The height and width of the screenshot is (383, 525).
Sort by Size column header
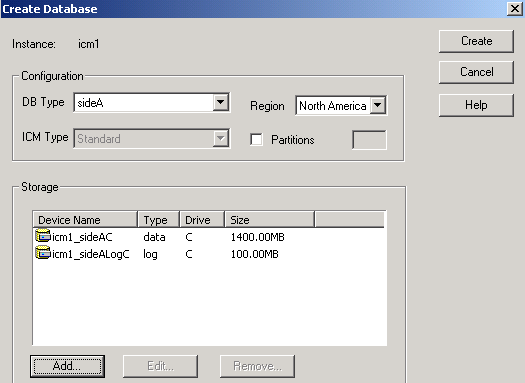pos(270,220)
